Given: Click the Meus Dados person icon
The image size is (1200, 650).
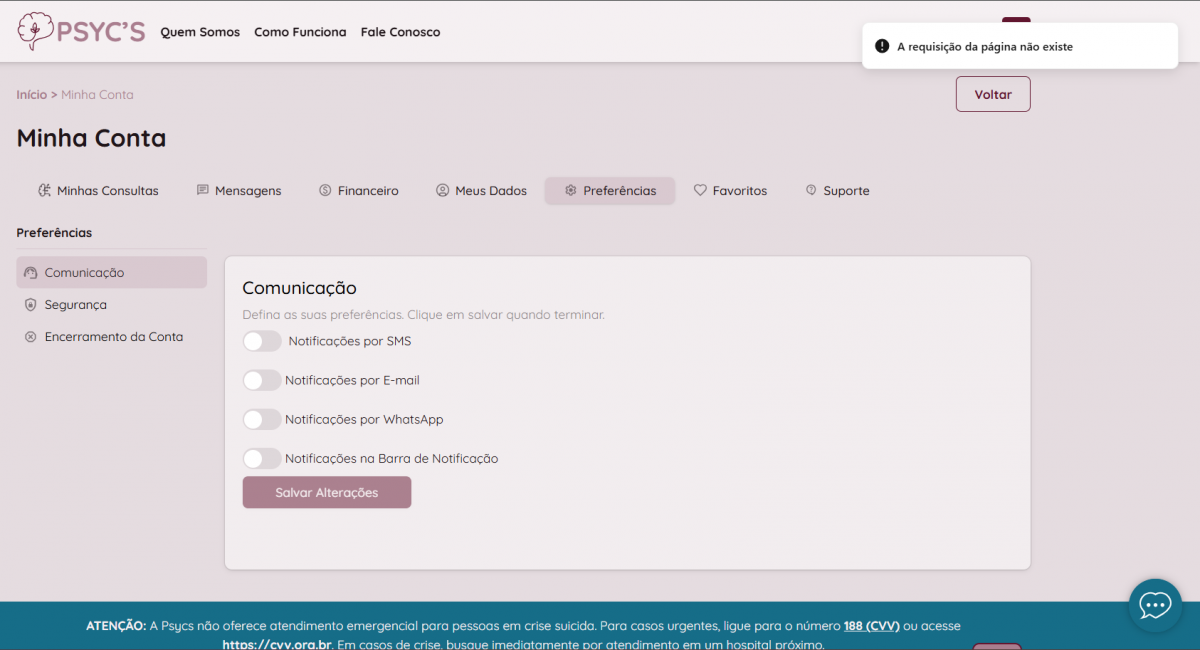Looking at the screenshot, I should pyautogui.click(x=442, y=191).
